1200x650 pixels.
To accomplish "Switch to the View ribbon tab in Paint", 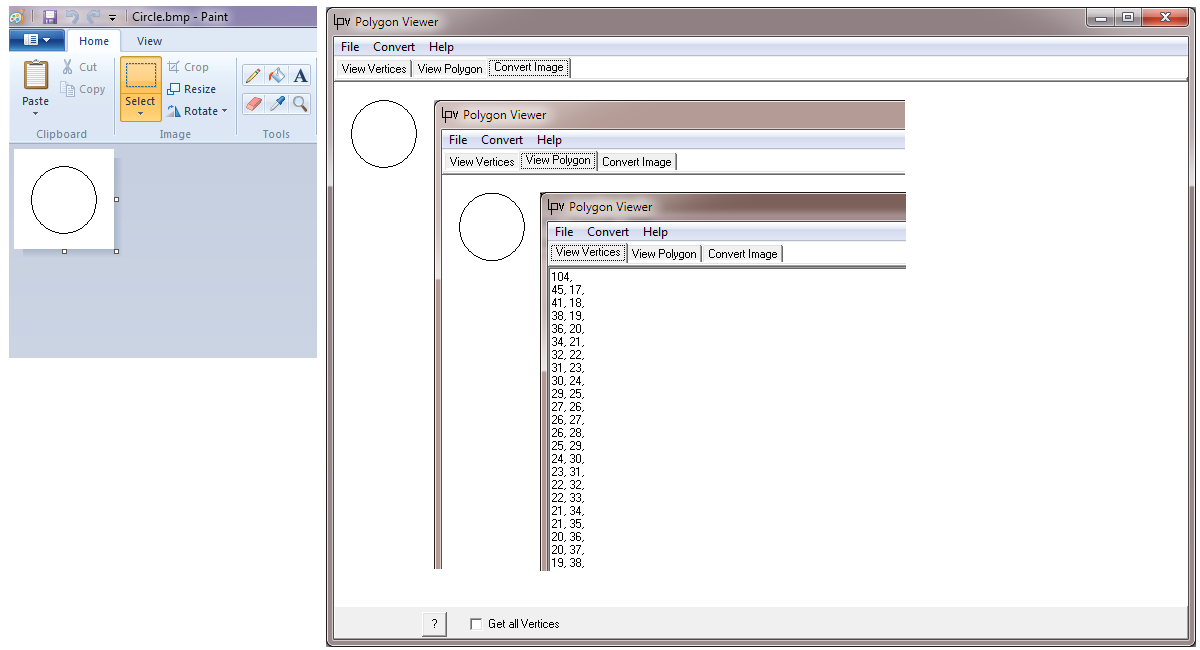I will click(x=149, y=41).
